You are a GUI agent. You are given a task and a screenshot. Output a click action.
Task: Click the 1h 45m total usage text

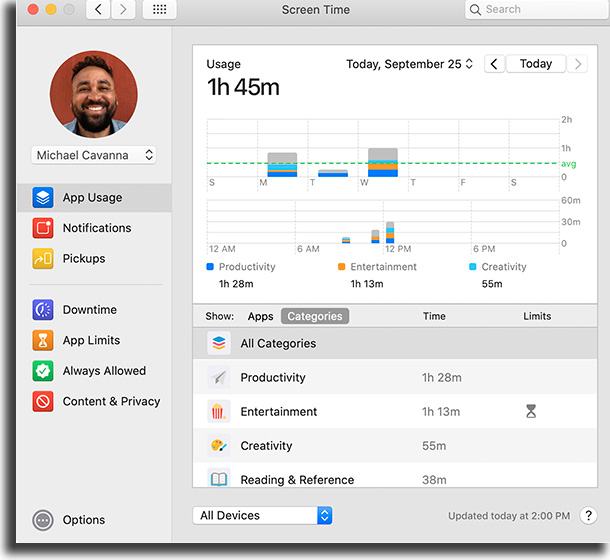(243, 87)
